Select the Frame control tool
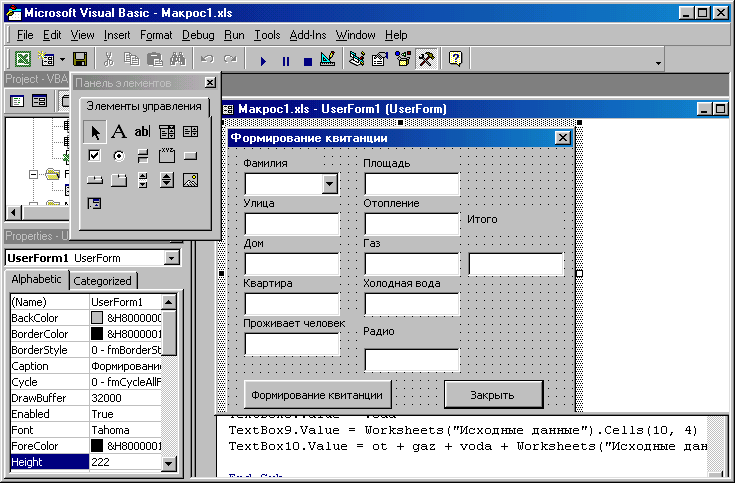This screenshot has height=483, width=735. pyautogui.click(x=167, y=156)
